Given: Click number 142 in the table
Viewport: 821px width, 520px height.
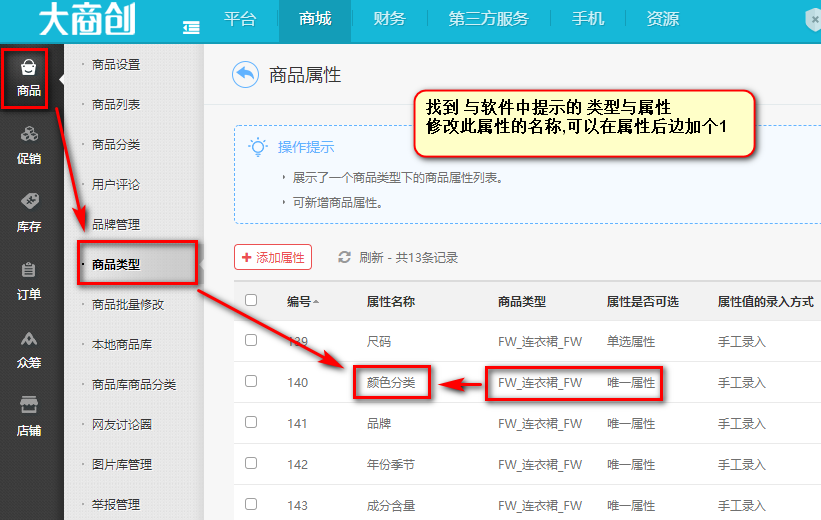Looking at the screenshot, I should (x=297, y=464).
